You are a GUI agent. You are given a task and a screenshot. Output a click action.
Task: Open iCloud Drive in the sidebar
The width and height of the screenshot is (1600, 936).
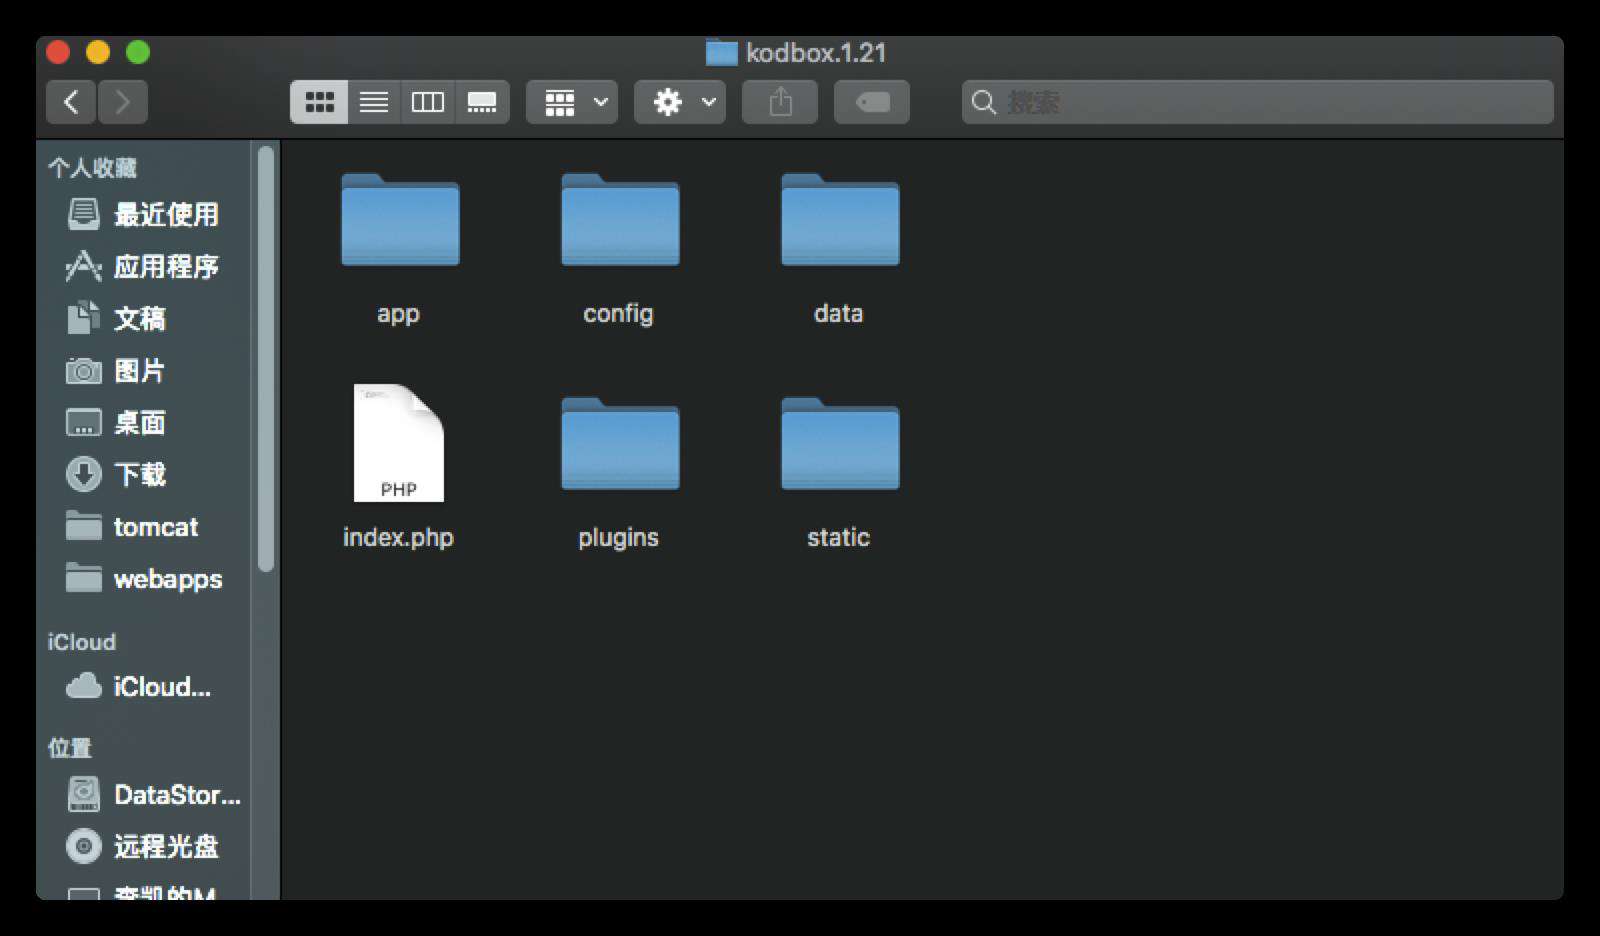[x=143, y=686]
